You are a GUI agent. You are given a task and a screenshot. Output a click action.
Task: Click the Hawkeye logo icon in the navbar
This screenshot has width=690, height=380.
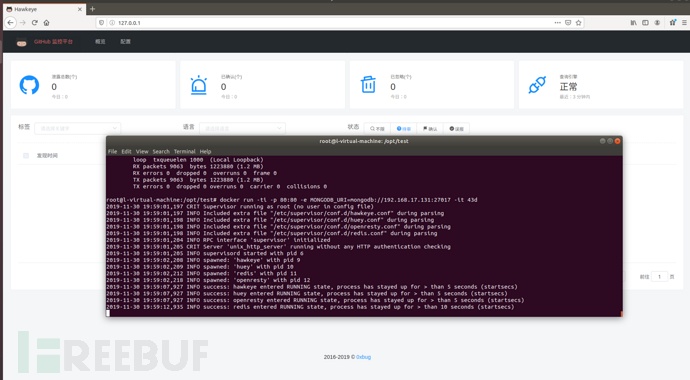click(22, 42)
